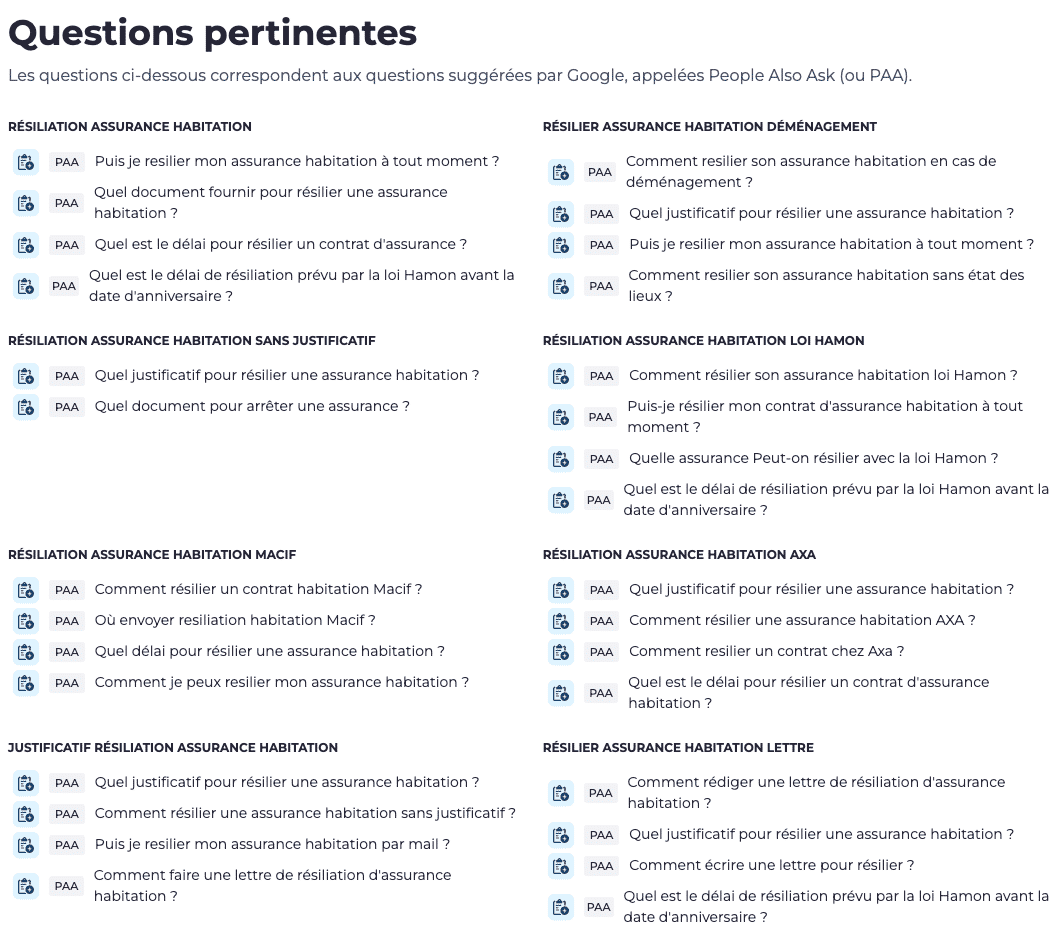Click add icon for 'Puis je resilier mon assurance habitation par mail'
Image resolution: width=1061 pixels, height=947 pixels.
click(x=26, y=845)
